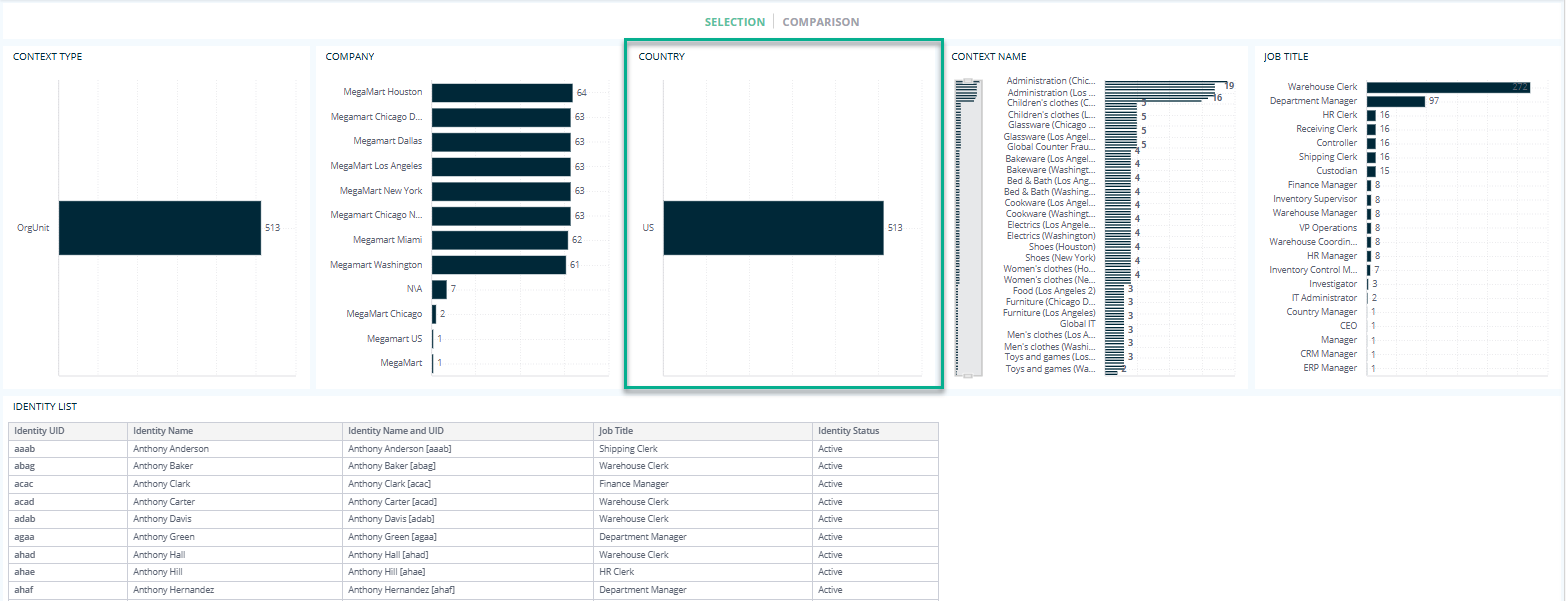Select the Warehouse Manager job title label

1315,213
